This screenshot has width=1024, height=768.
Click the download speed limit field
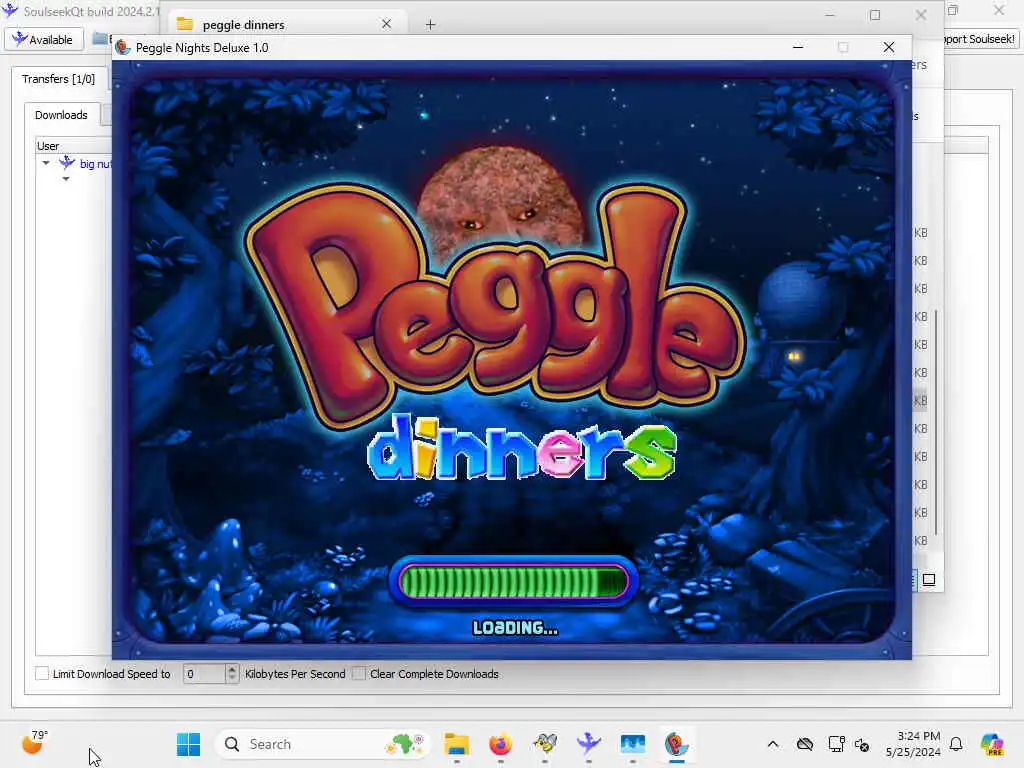[x=204, y=673]
